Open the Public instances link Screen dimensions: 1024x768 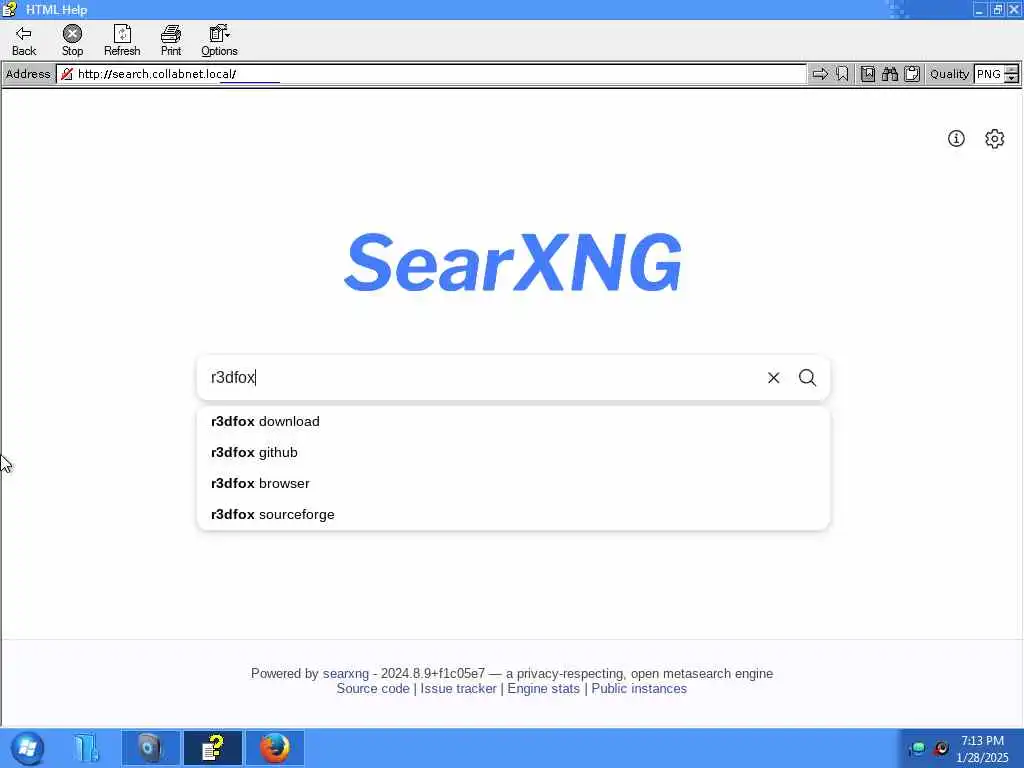click(x=639, y=688)
